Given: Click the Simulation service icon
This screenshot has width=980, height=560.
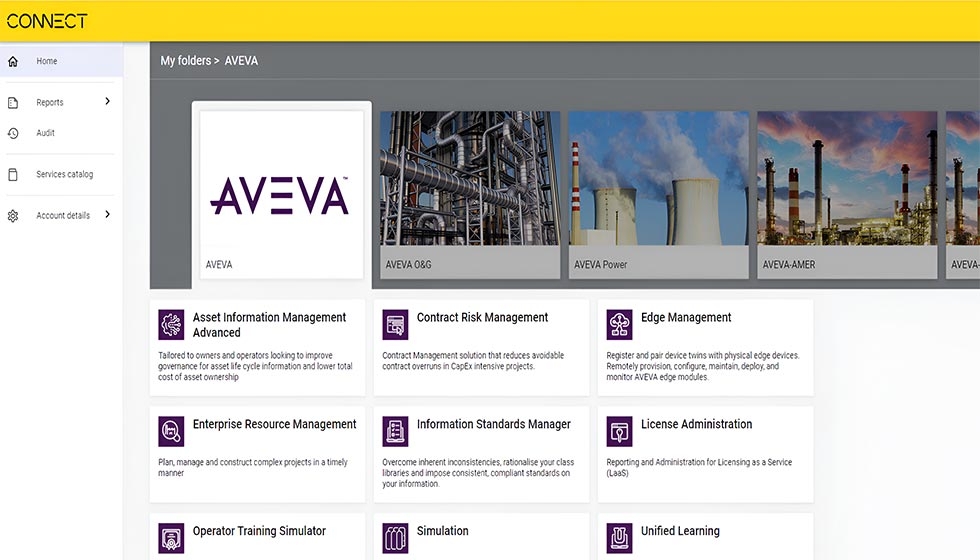Looking at the screenshot, I should coord(395,538).
